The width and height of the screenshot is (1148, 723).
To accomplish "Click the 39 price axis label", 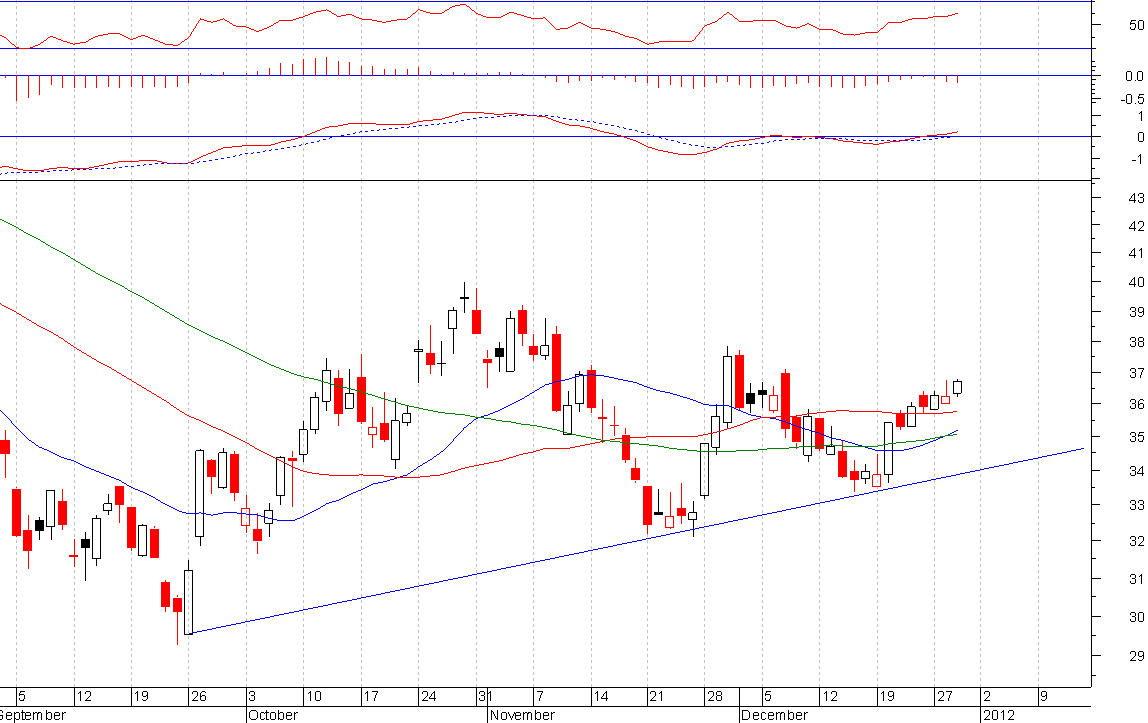I will pyautogui.click(x=1136, y=312).
